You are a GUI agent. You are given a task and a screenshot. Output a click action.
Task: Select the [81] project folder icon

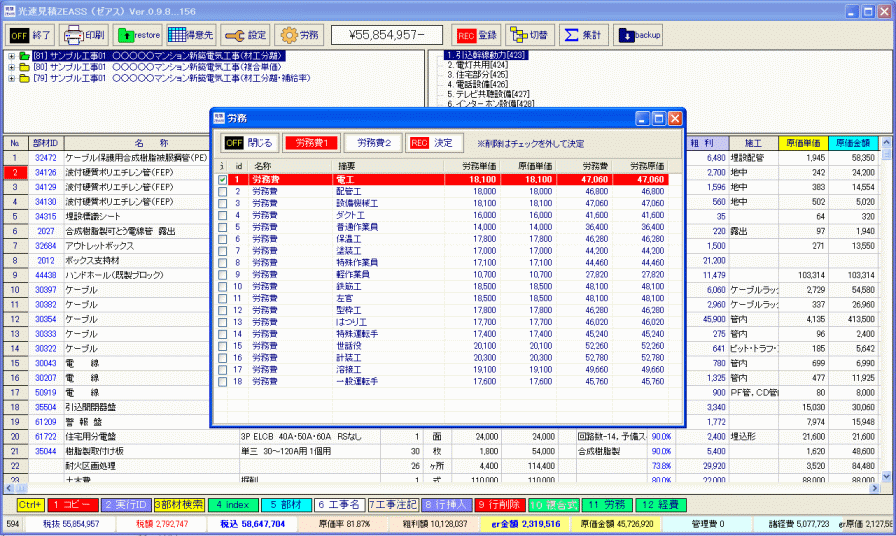coord(24,56)
